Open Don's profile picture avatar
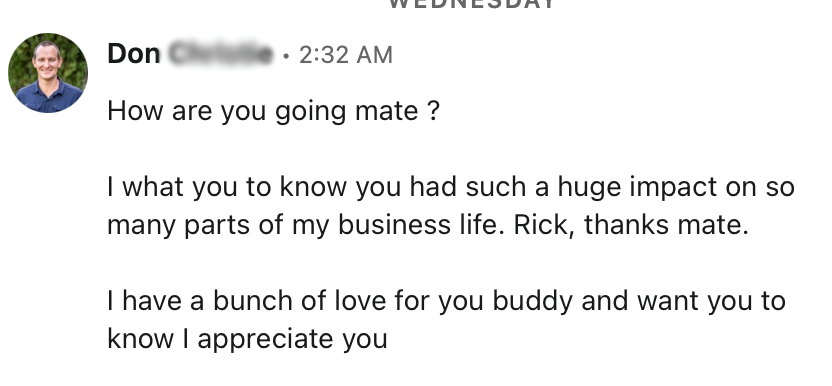This screenshot has height=386, width=832. pos(48,73)
